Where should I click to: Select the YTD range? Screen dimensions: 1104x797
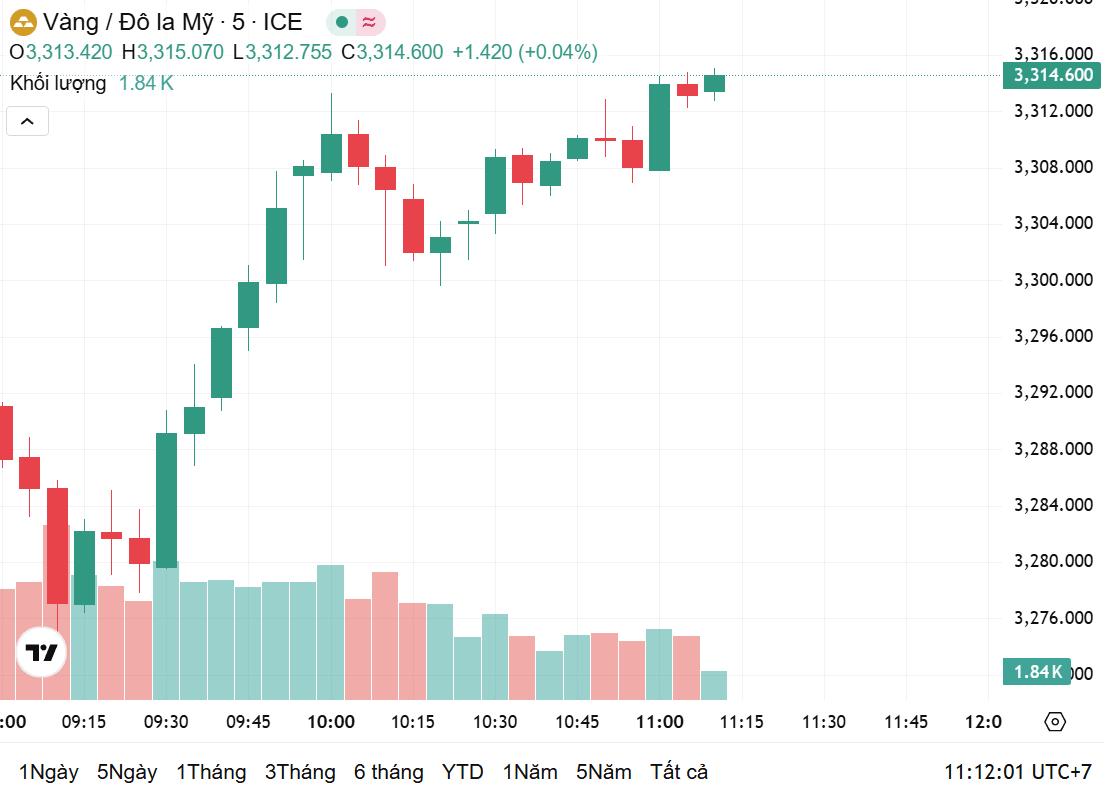tap(463, 772)
